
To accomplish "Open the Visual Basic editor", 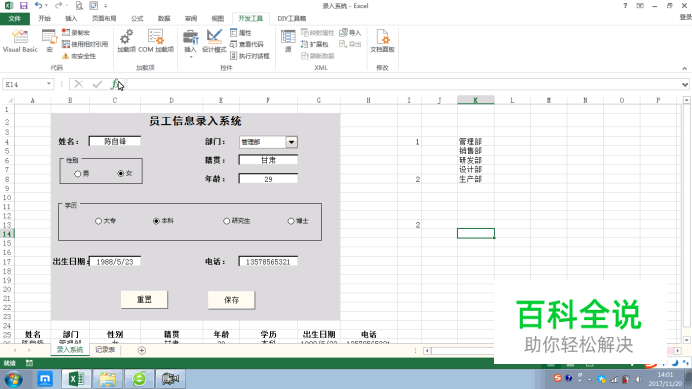I will tap(20, 41).
